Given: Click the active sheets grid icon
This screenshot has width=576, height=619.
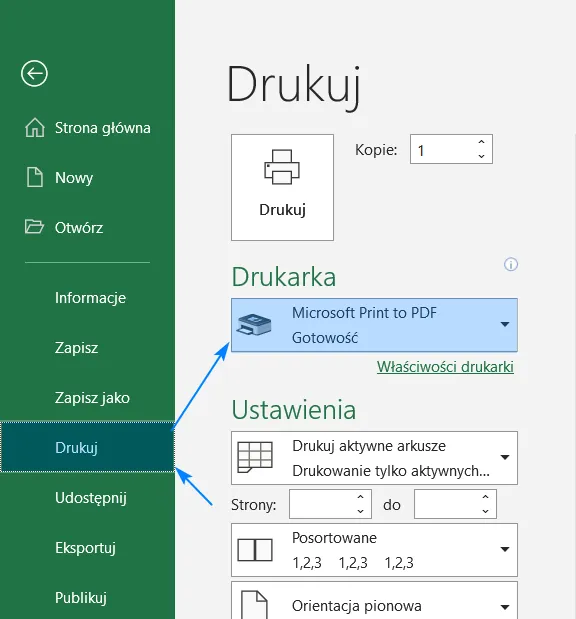Looking at the screenshot, I should click(255, 457).
